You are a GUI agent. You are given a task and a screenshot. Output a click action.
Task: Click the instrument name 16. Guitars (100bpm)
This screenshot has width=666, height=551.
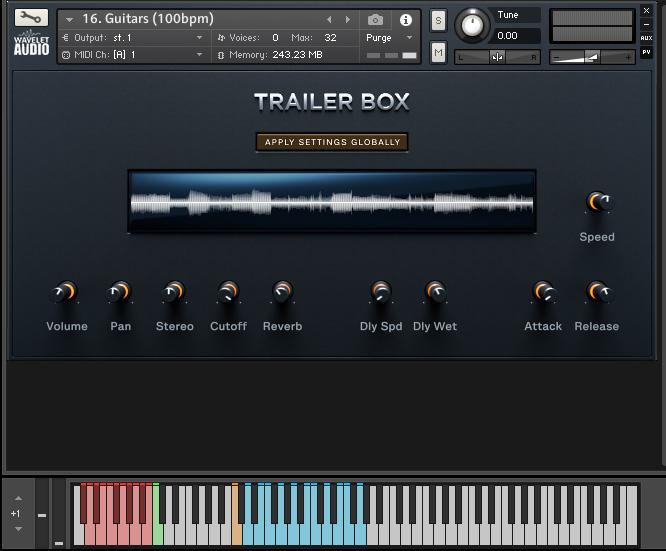[148, 19]
